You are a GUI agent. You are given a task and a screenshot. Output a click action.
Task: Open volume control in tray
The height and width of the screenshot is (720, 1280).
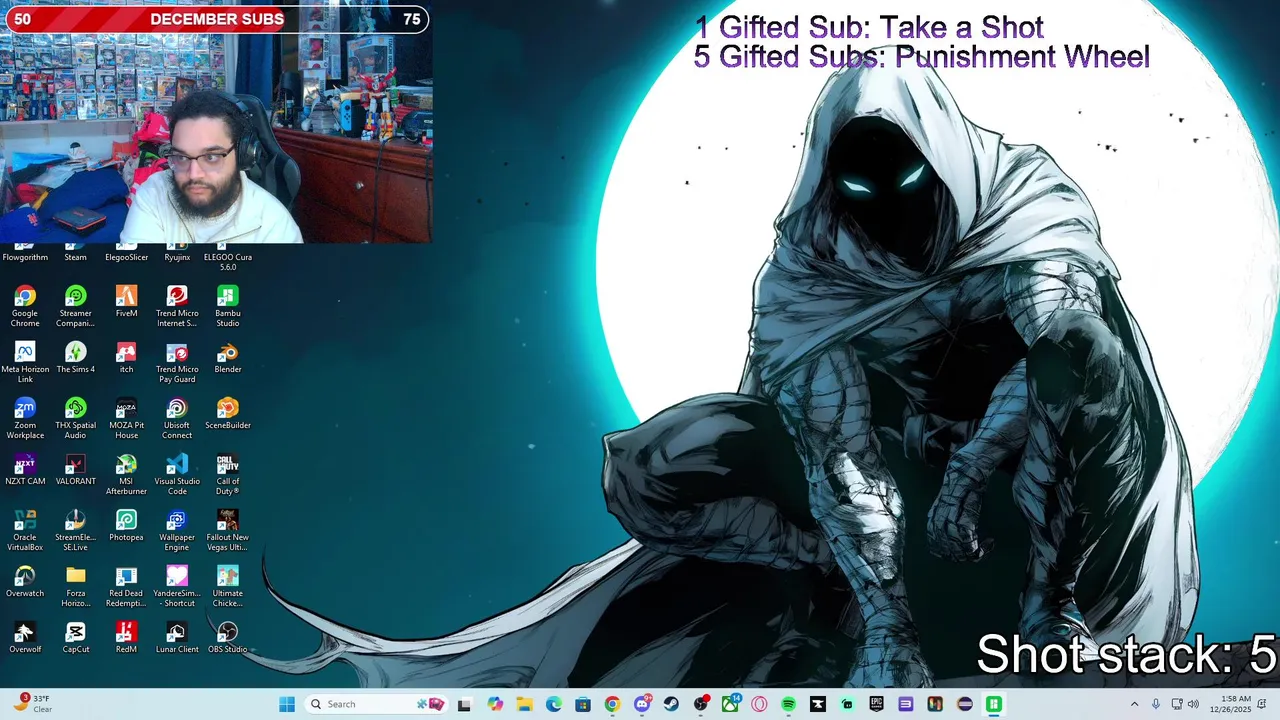click(x=1193, y=704)
